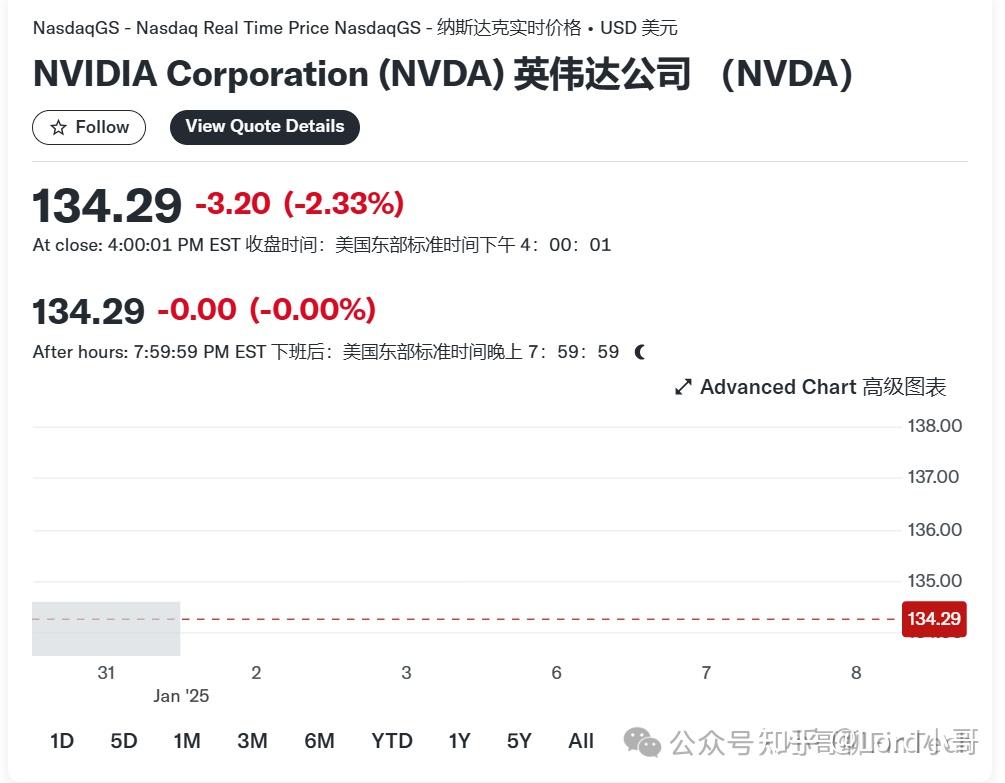1005x783 pixels.
Task: Select the 5Y timeframe
Action: pyautogui.click(x=519, y=741)
